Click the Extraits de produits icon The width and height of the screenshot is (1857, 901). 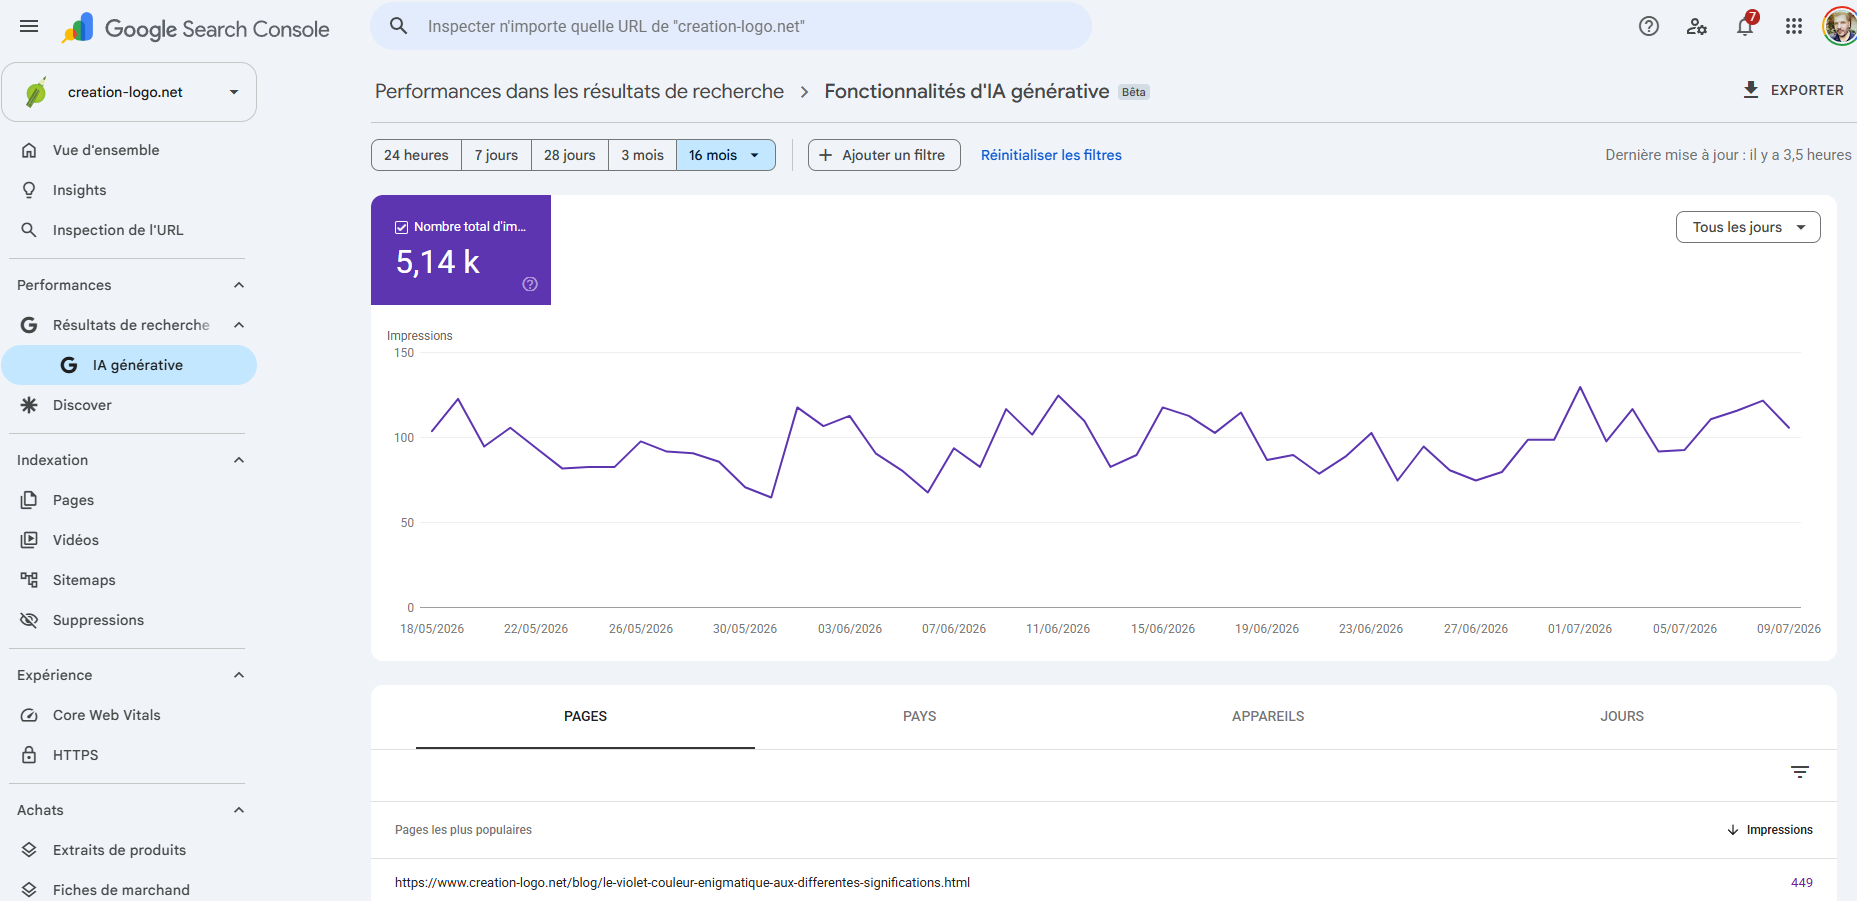pos(29,850)
